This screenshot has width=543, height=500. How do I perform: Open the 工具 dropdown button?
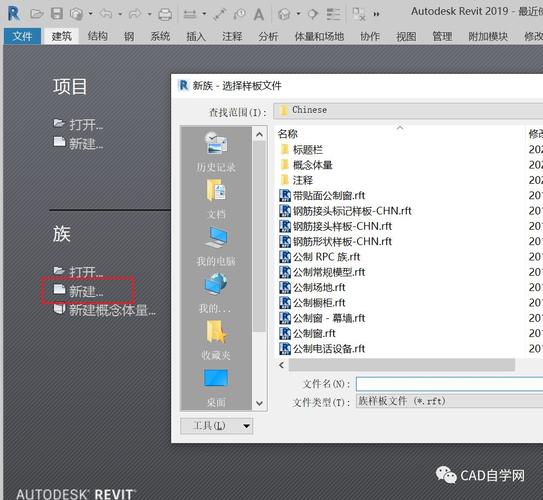tap(216, 426)
